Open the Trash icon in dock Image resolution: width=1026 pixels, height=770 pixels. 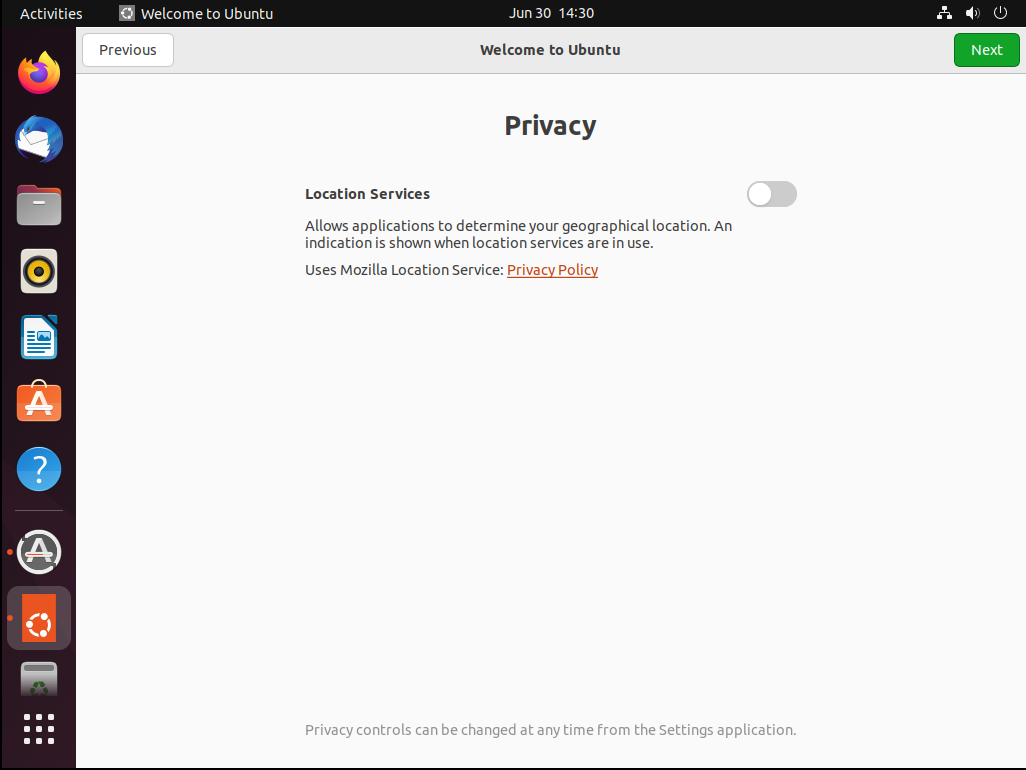point(39,678)
